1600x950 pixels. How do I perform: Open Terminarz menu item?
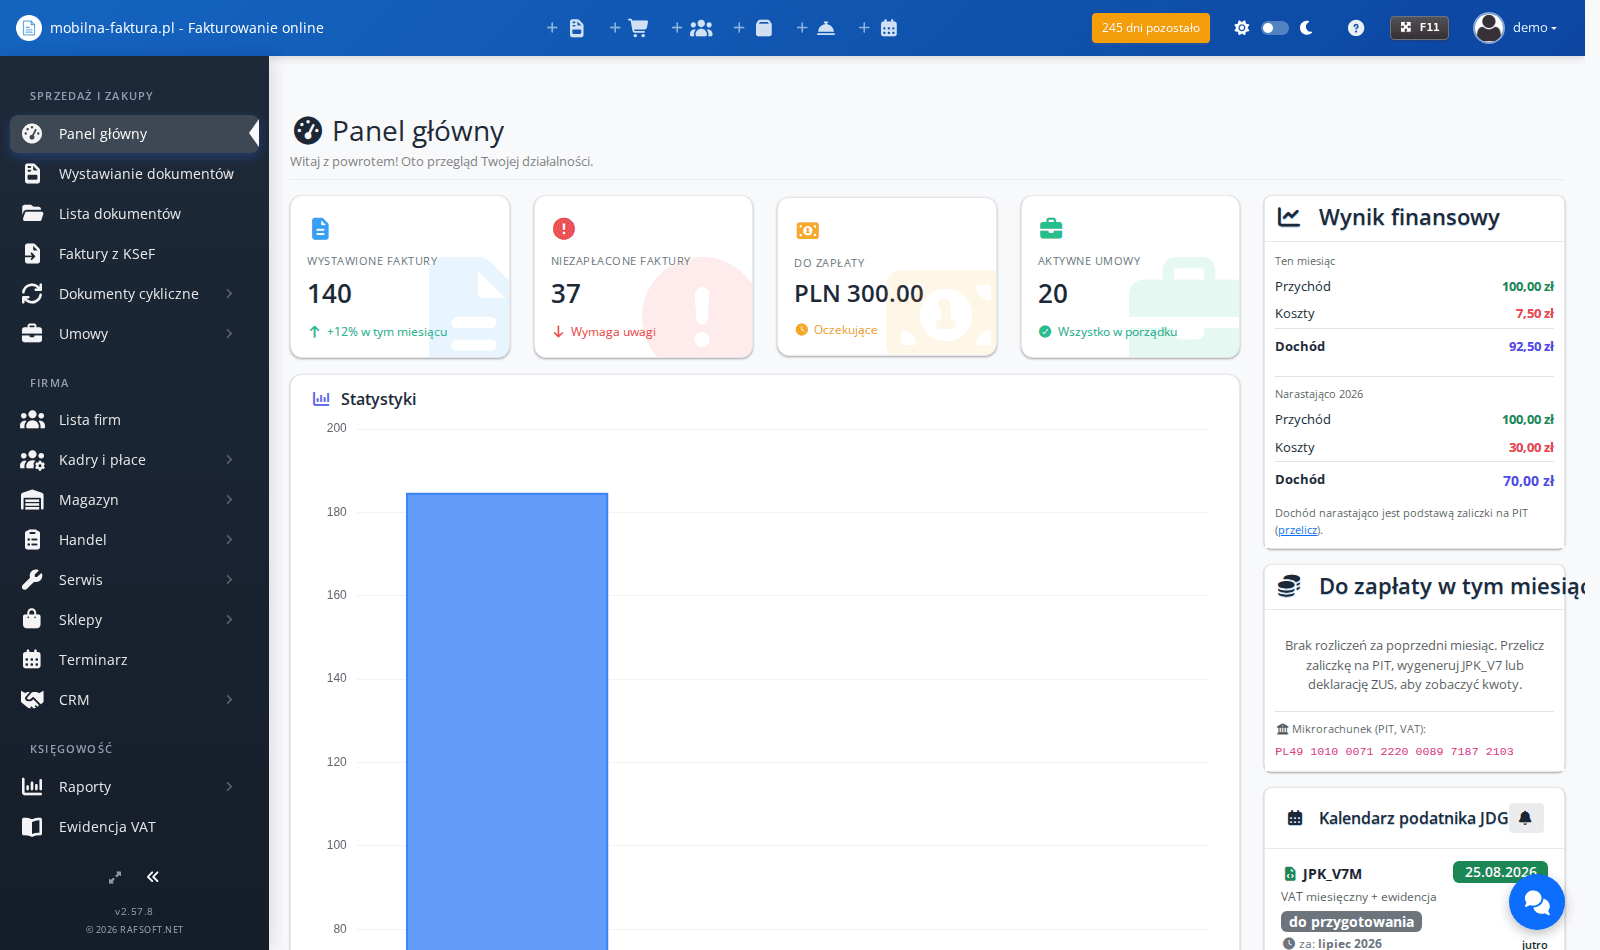[x=134, y=660]
